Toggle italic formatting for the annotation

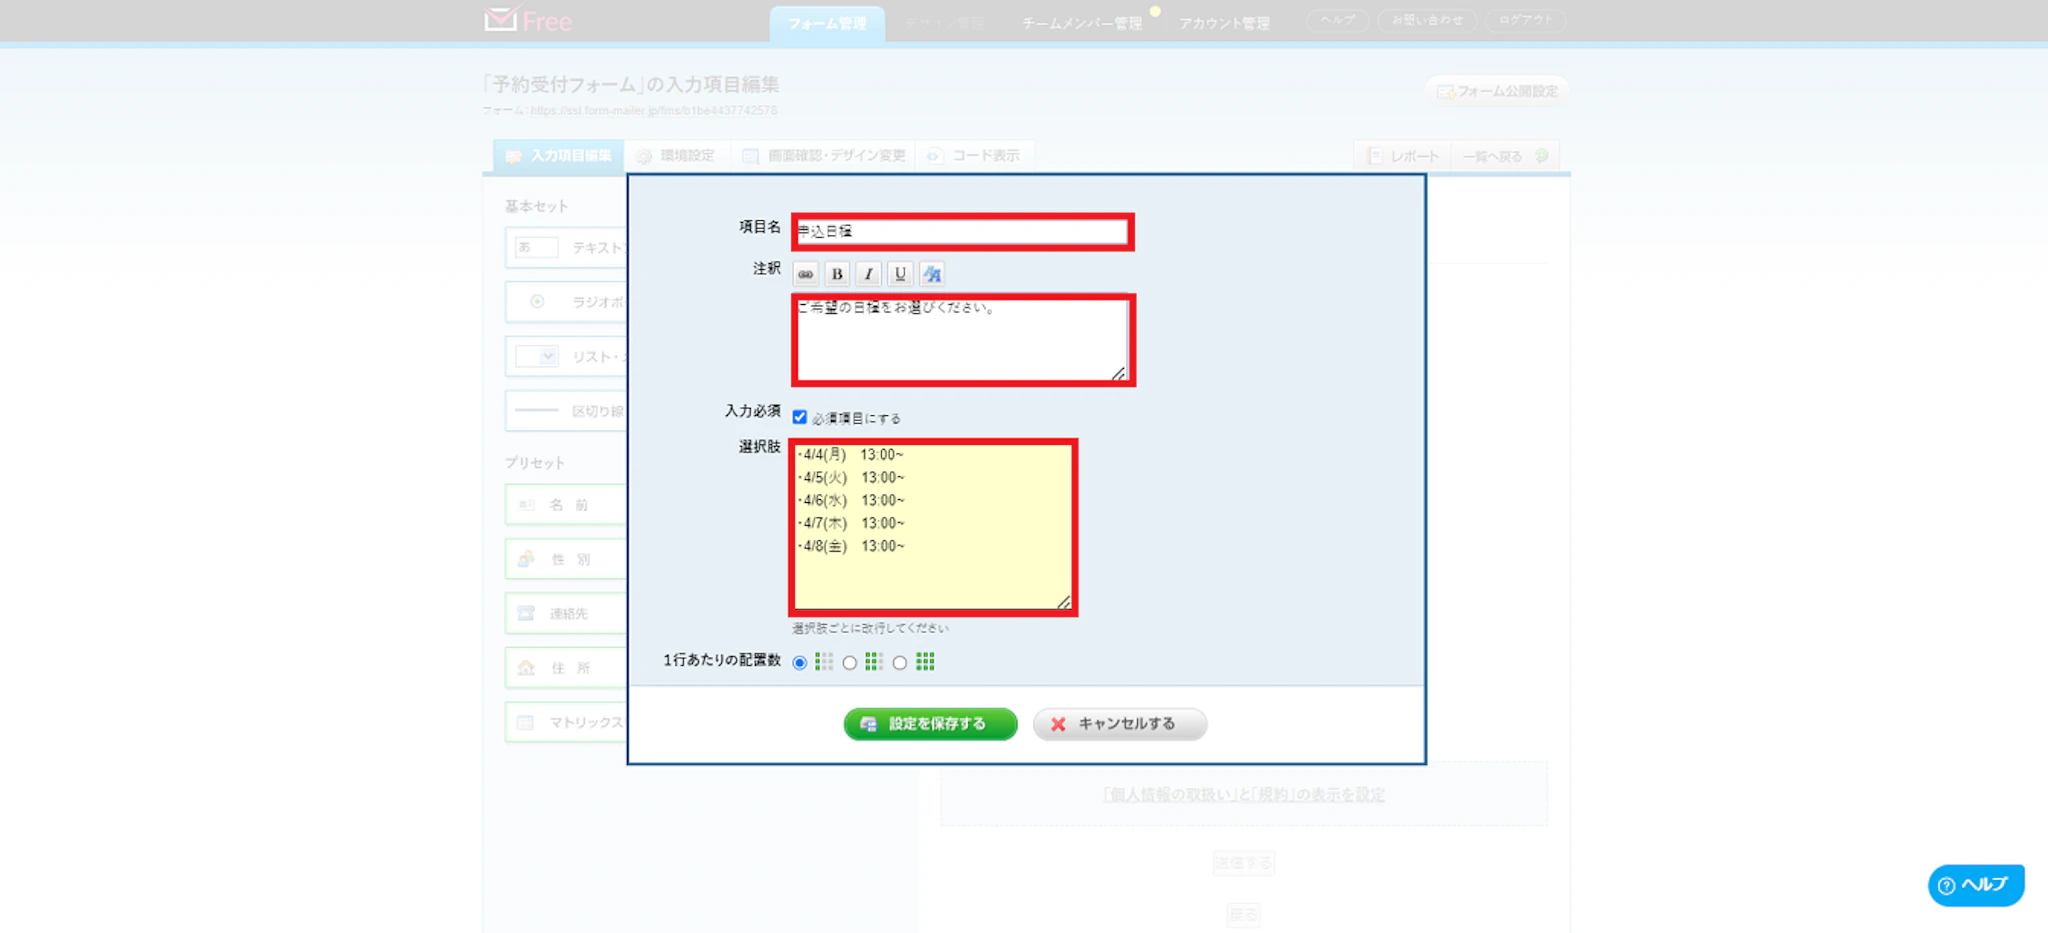pos(869,274)
